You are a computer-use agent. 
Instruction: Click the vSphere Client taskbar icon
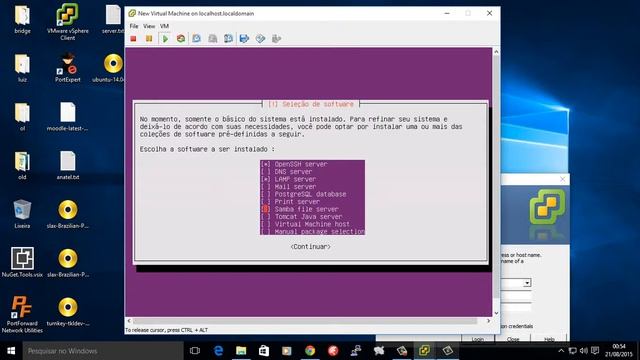click(x=424, y=351)
